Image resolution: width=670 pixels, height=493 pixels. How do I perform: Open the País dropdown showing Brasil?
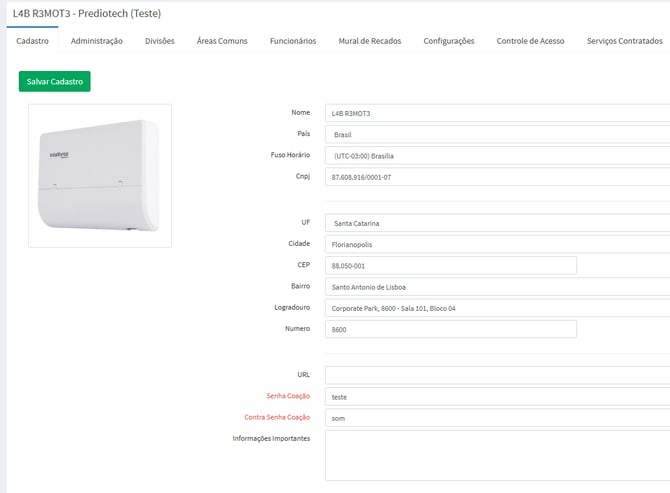pyautogui.click(x=497, y=134)
